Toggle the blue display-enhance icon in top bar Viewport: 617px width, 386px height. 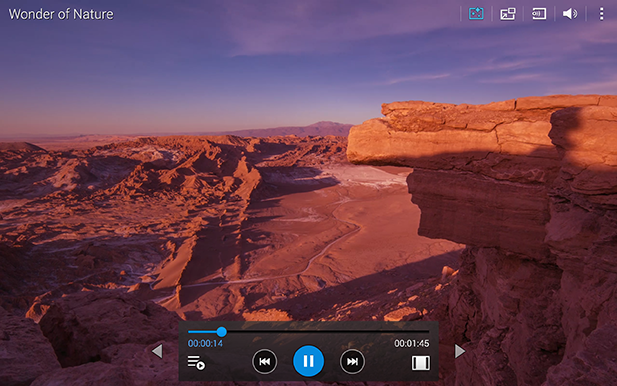(476, 14)
